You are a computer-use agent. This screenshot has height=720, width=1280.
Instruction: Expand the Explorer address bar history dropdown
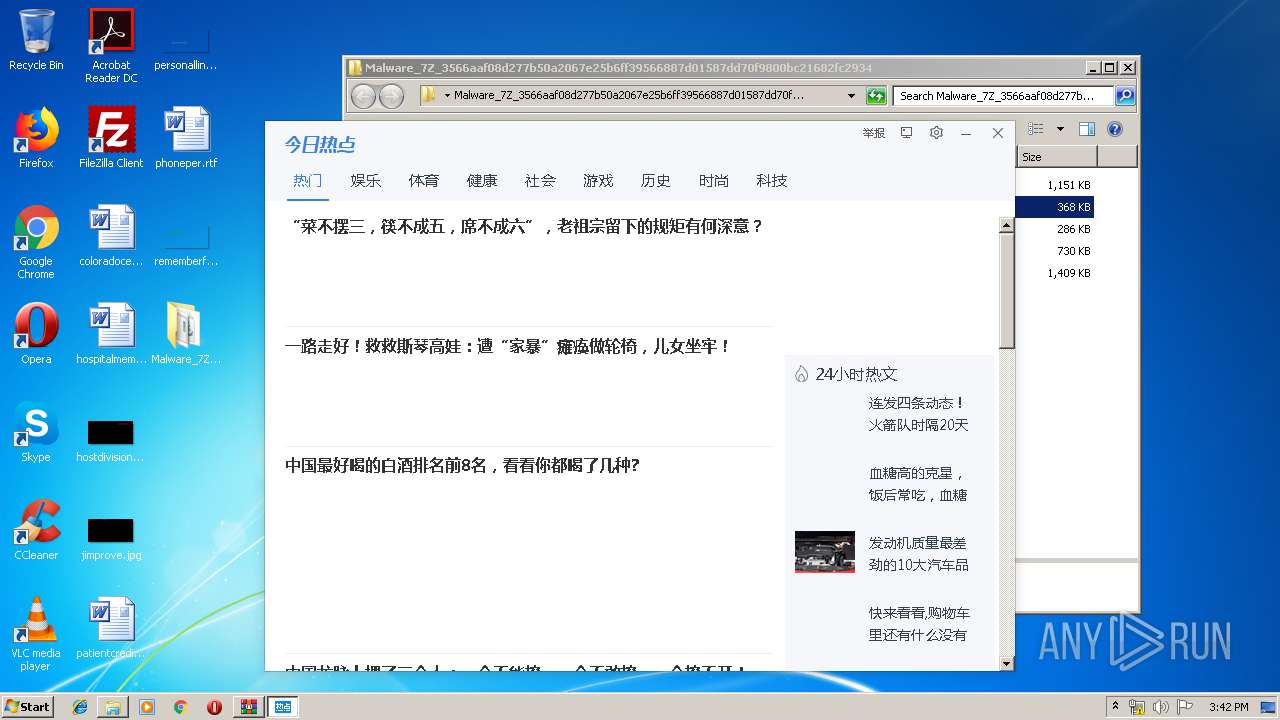[851, 96]
